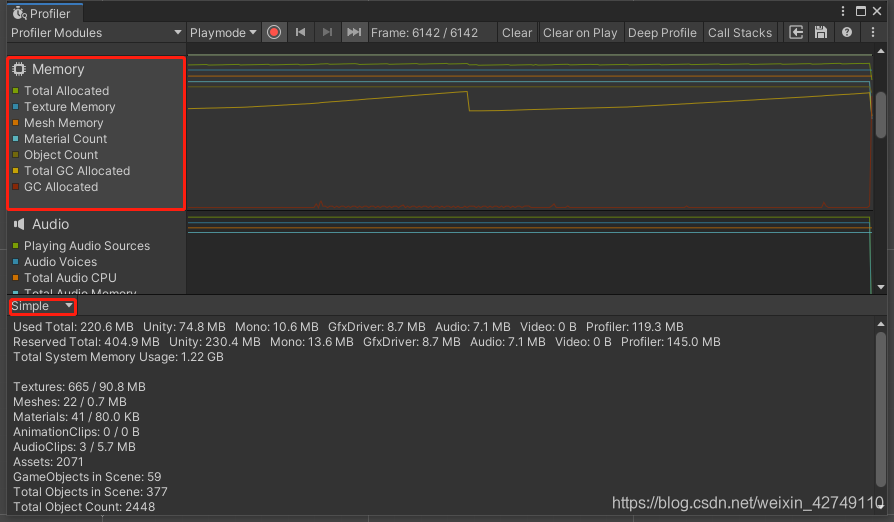Select a frame in the Audio chart
Screen dimensions: 894x522
pos(529,253)
